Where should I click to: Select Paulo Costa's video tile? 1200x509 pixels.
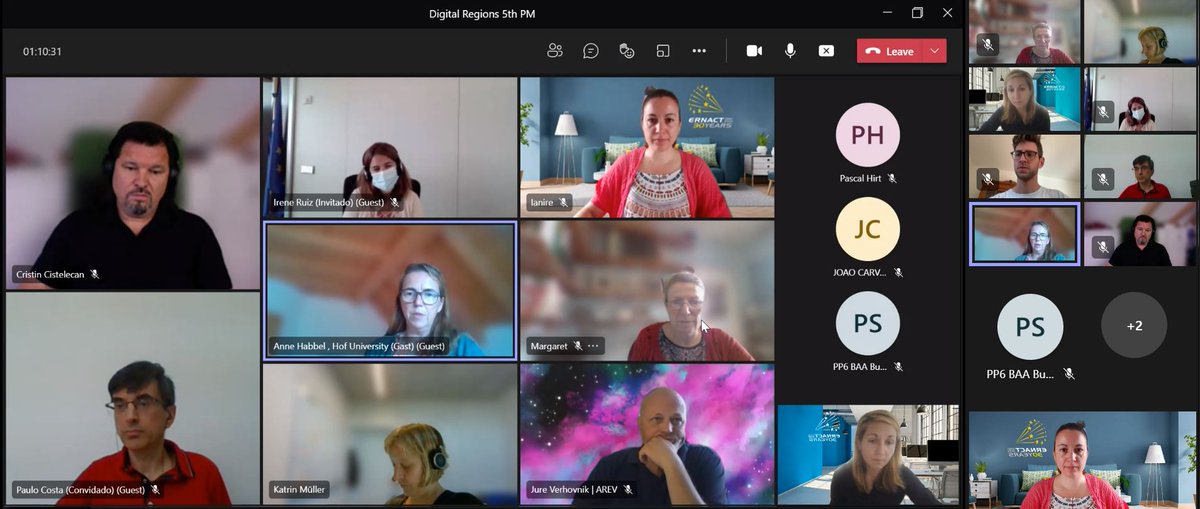[132, 398]
